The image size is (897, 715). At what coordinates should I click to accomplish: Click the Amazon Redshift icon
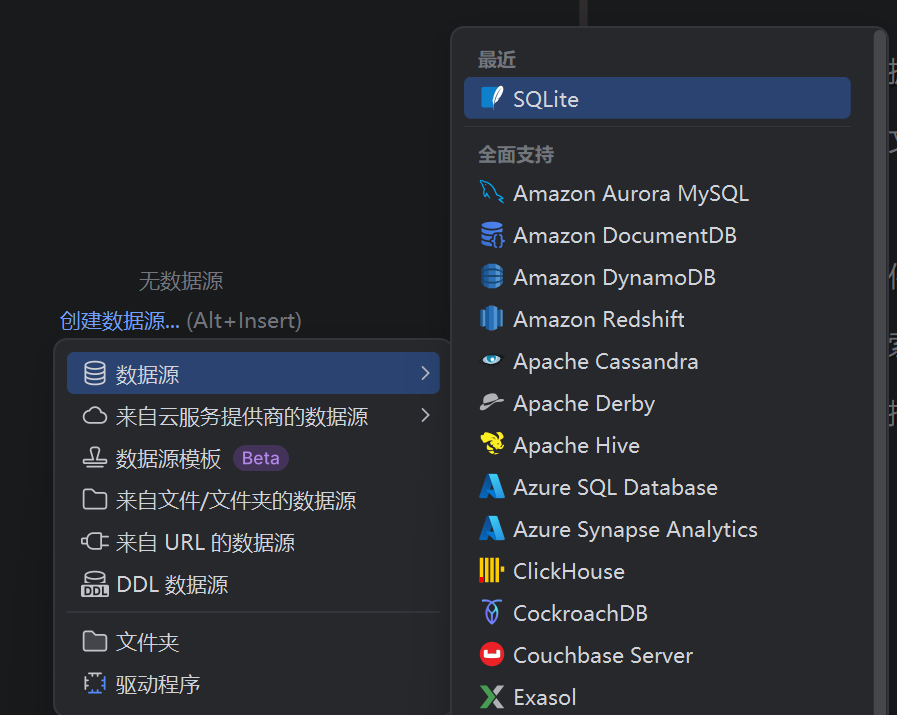[492, 319]
